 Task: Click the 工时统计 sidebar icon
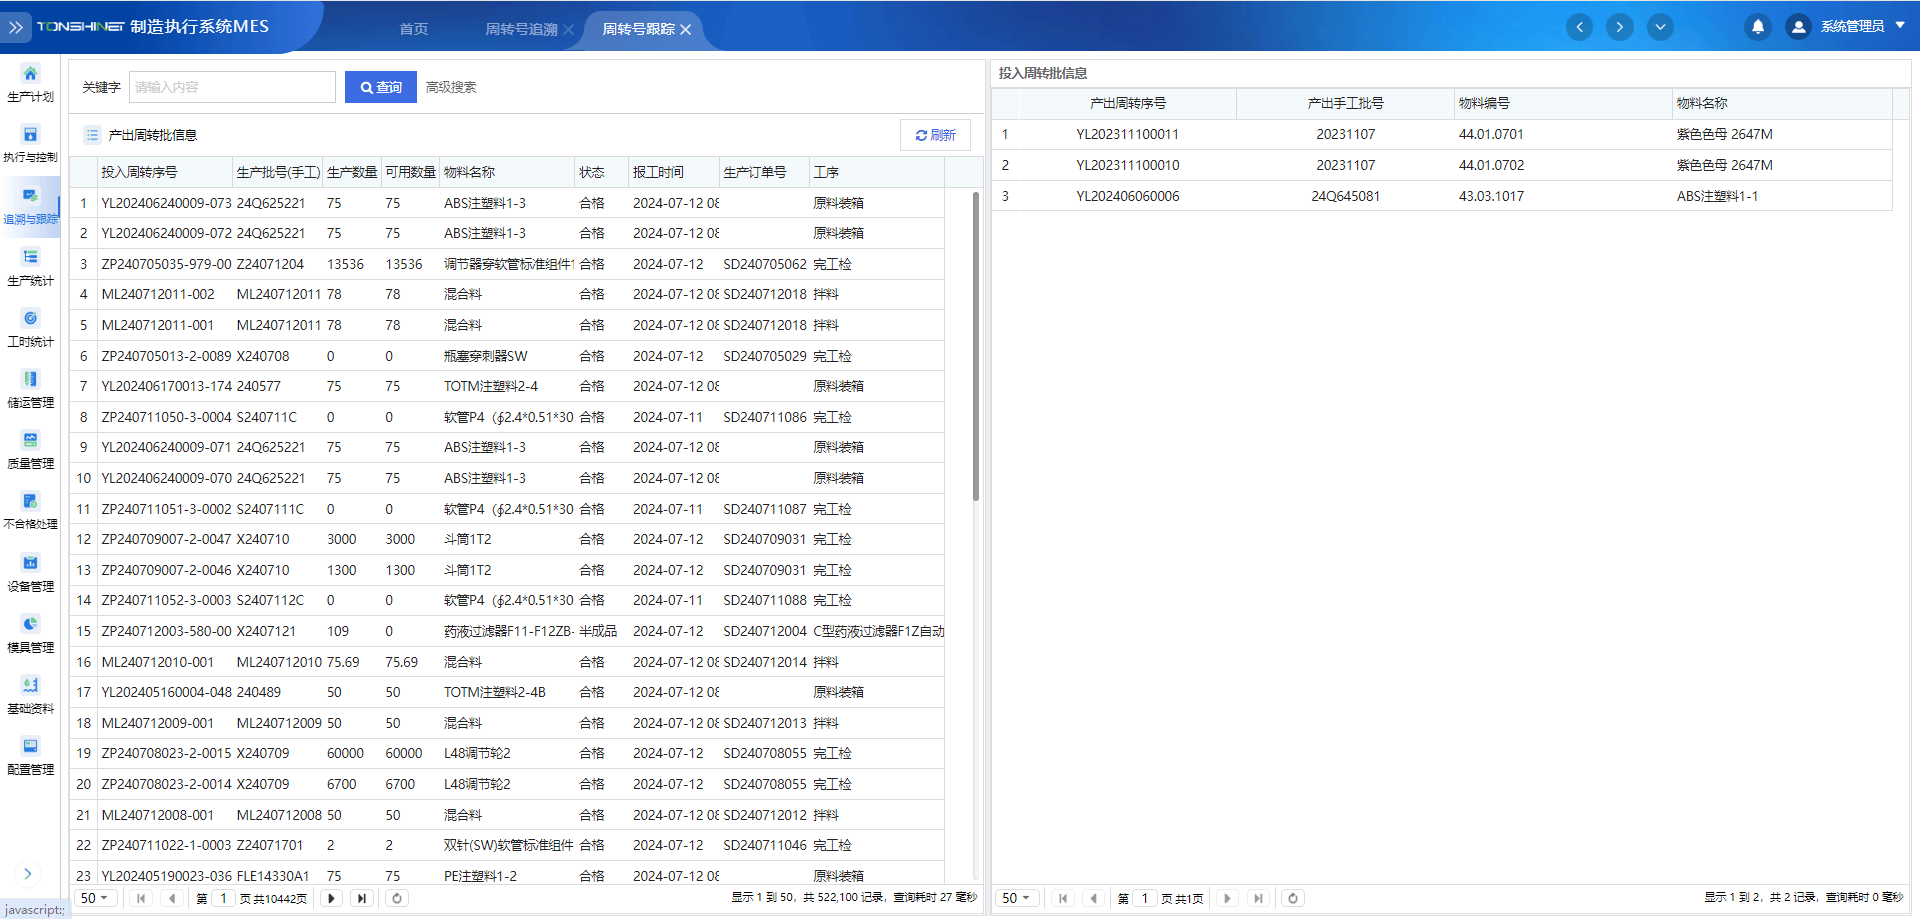pos(30,319)
